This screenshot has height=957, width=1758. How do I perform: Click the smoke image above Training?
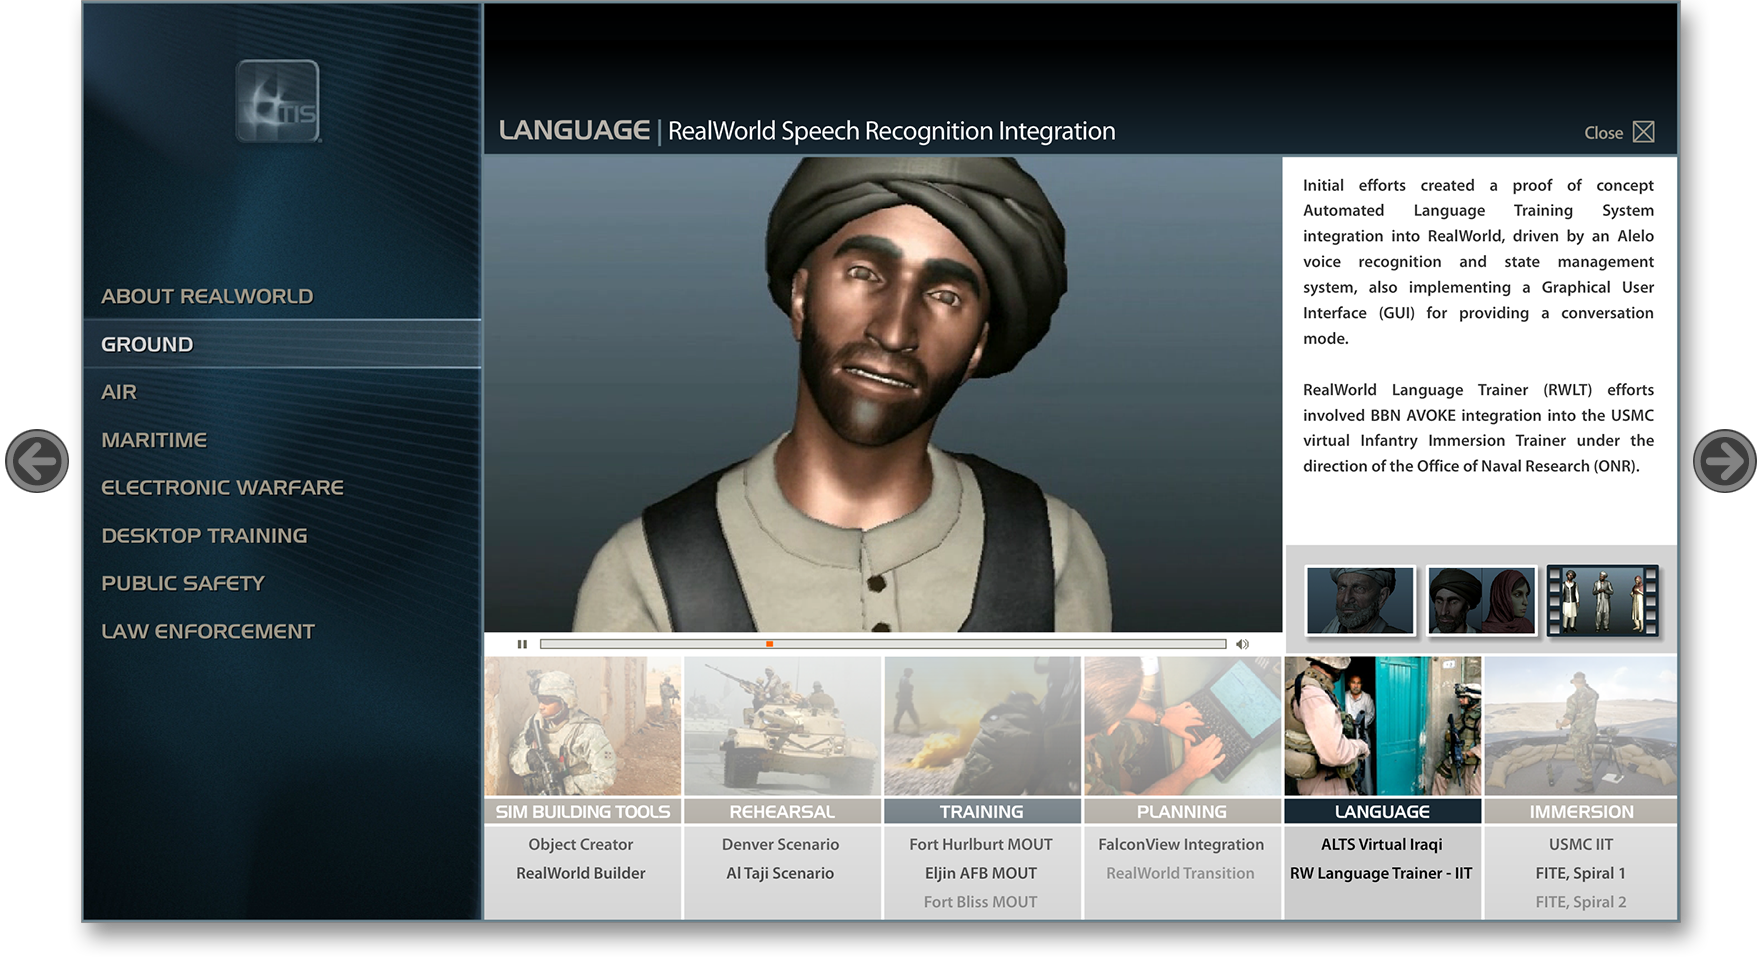(982, 726)
